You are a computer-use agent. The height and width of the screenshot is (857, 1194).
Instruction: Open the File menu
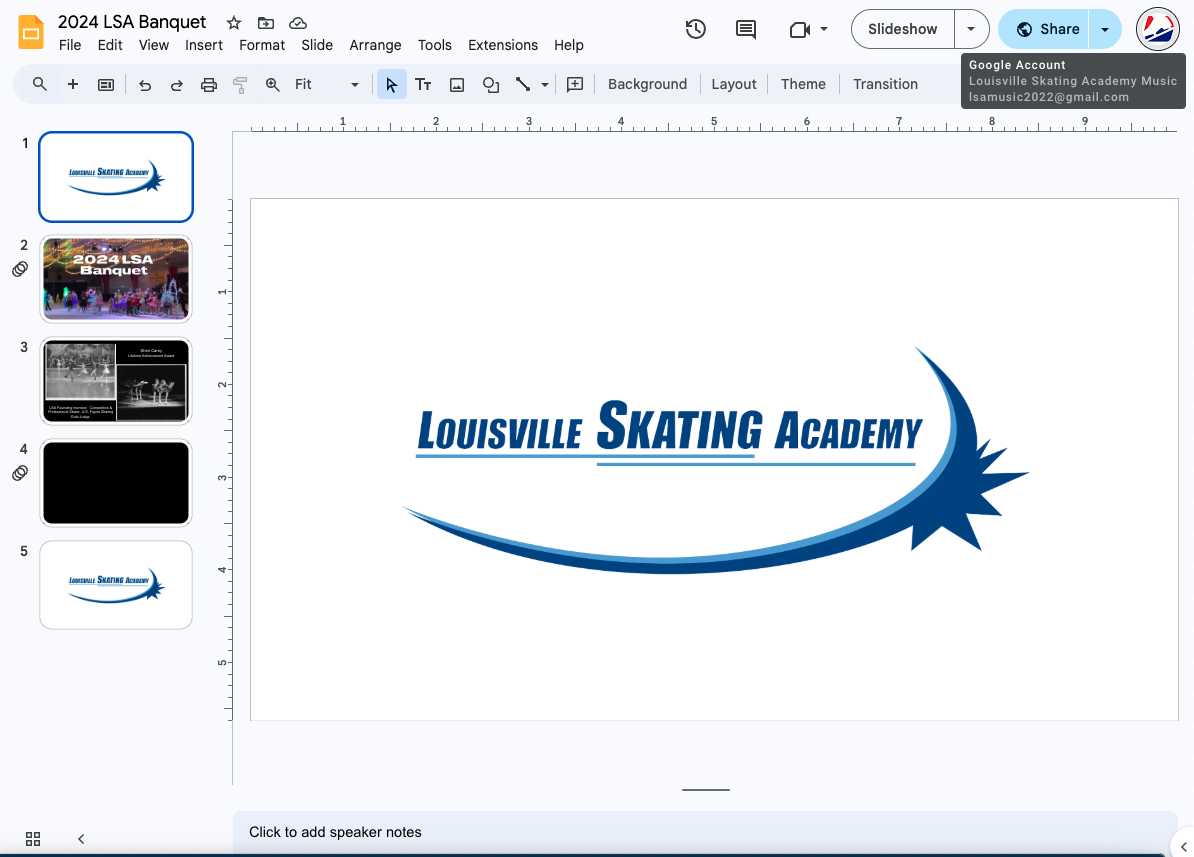point(70,45)
